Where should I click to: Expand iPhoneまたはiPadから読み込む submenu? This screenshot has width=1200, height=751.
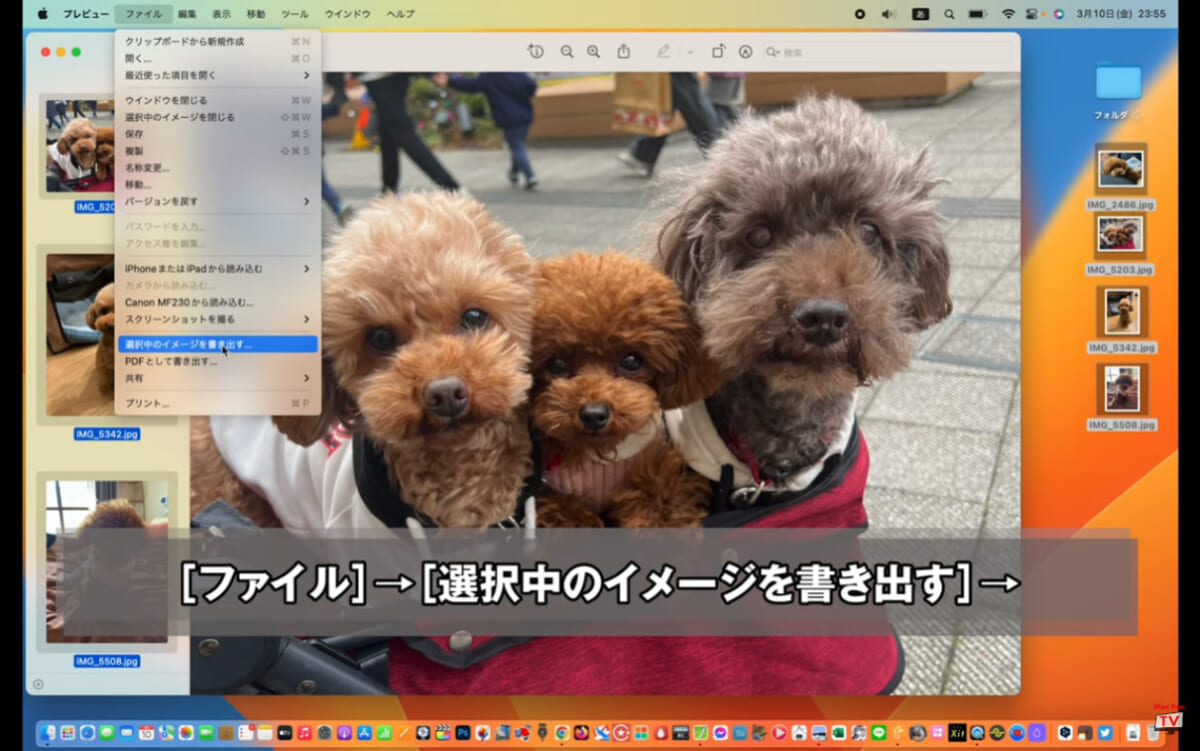point(217,269)
